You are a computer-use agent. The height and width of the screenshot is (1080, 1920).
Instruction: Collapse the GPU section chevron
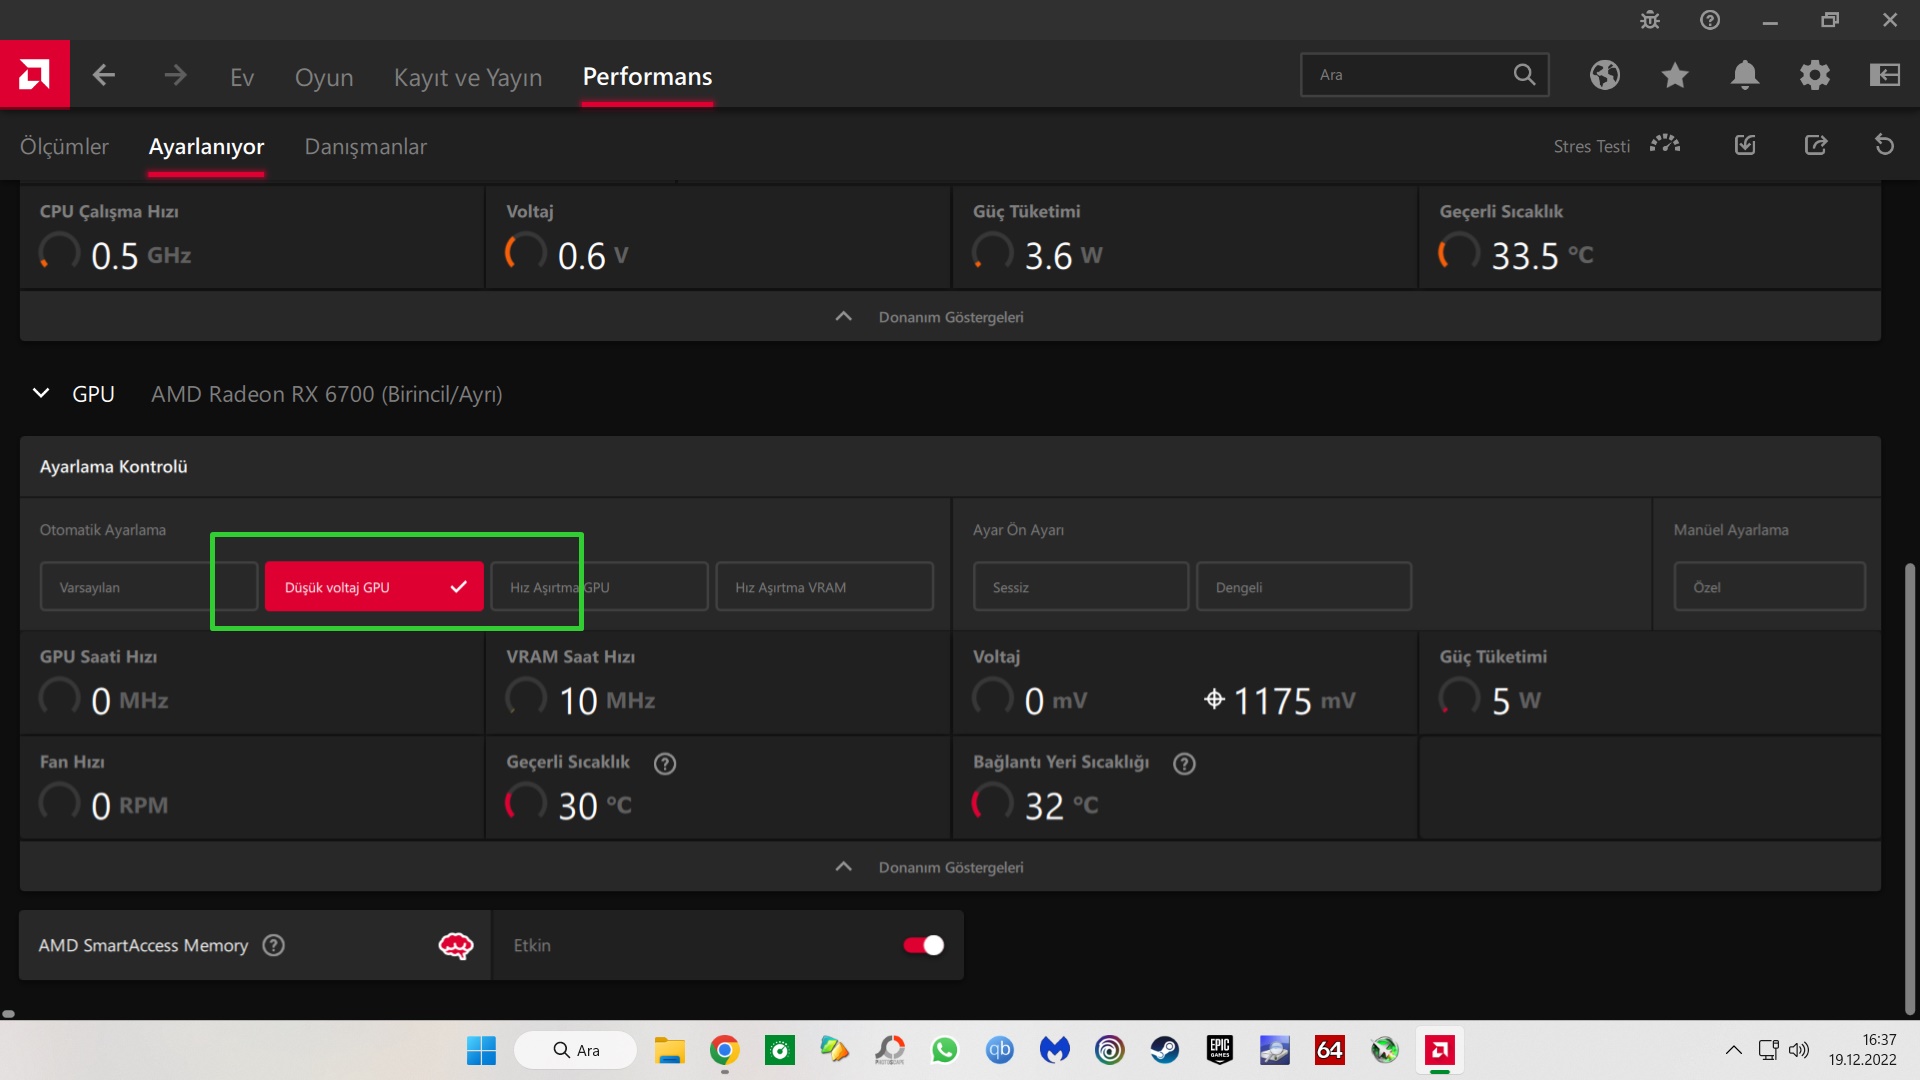(x=41, y=394)
